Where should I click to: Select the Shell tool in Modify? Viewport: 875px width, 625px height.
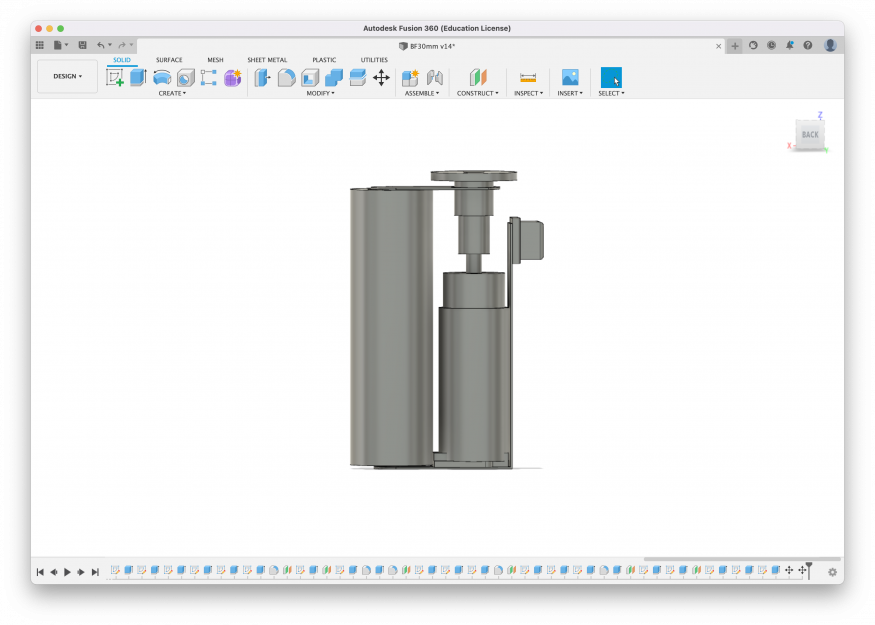click(310, 77)
